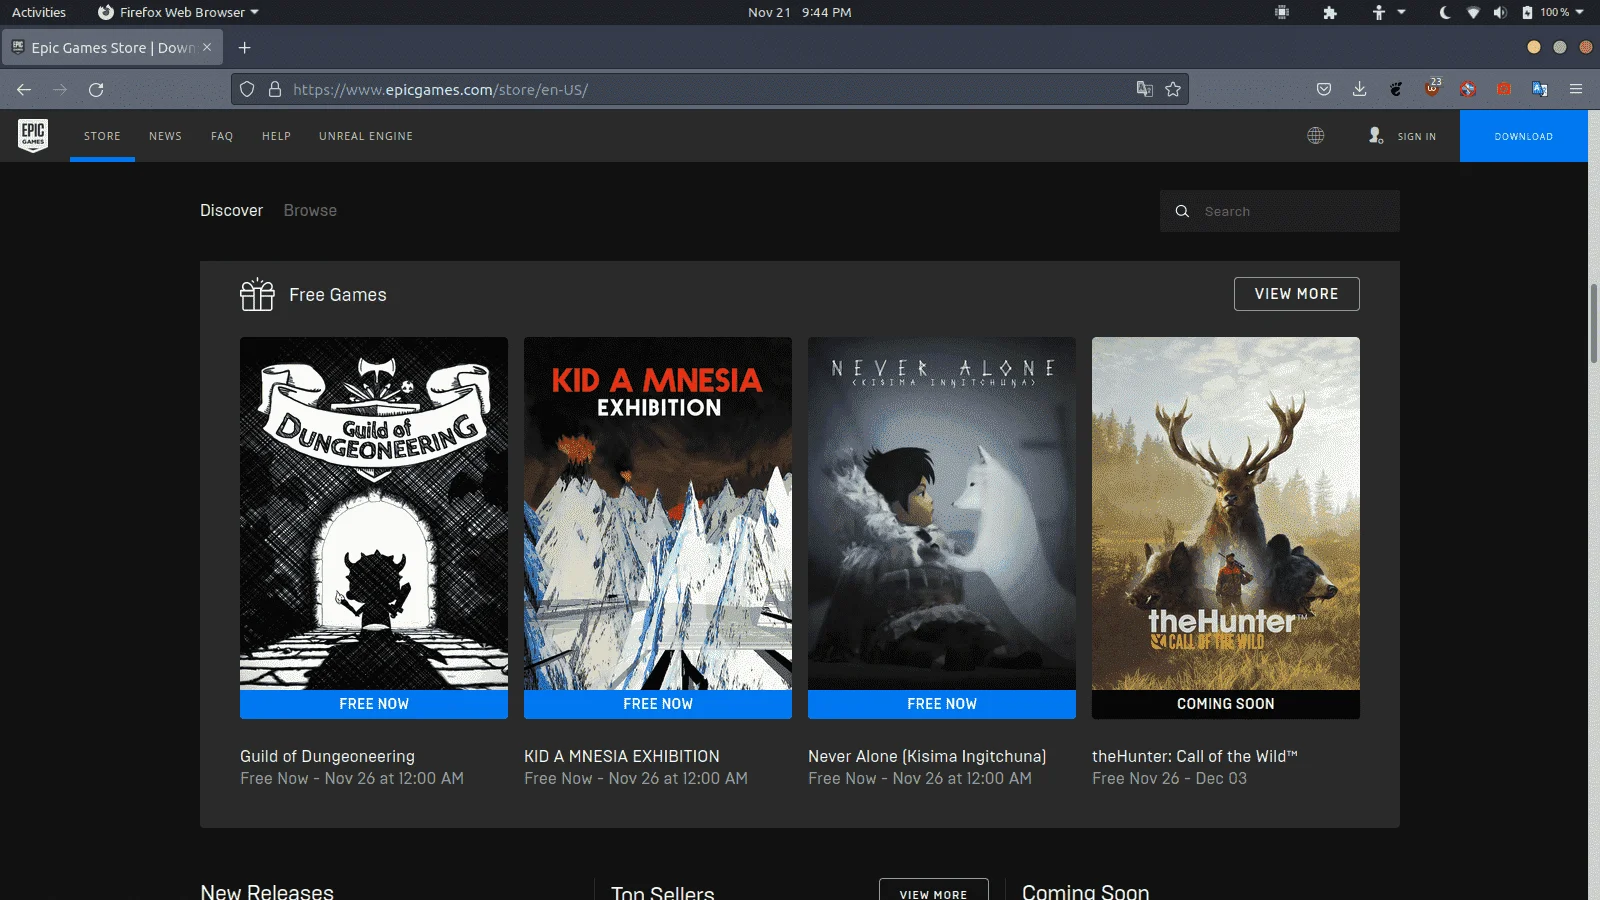1600x900 pixels.
Task: Open the FAQ nav item
Action: 222,136
